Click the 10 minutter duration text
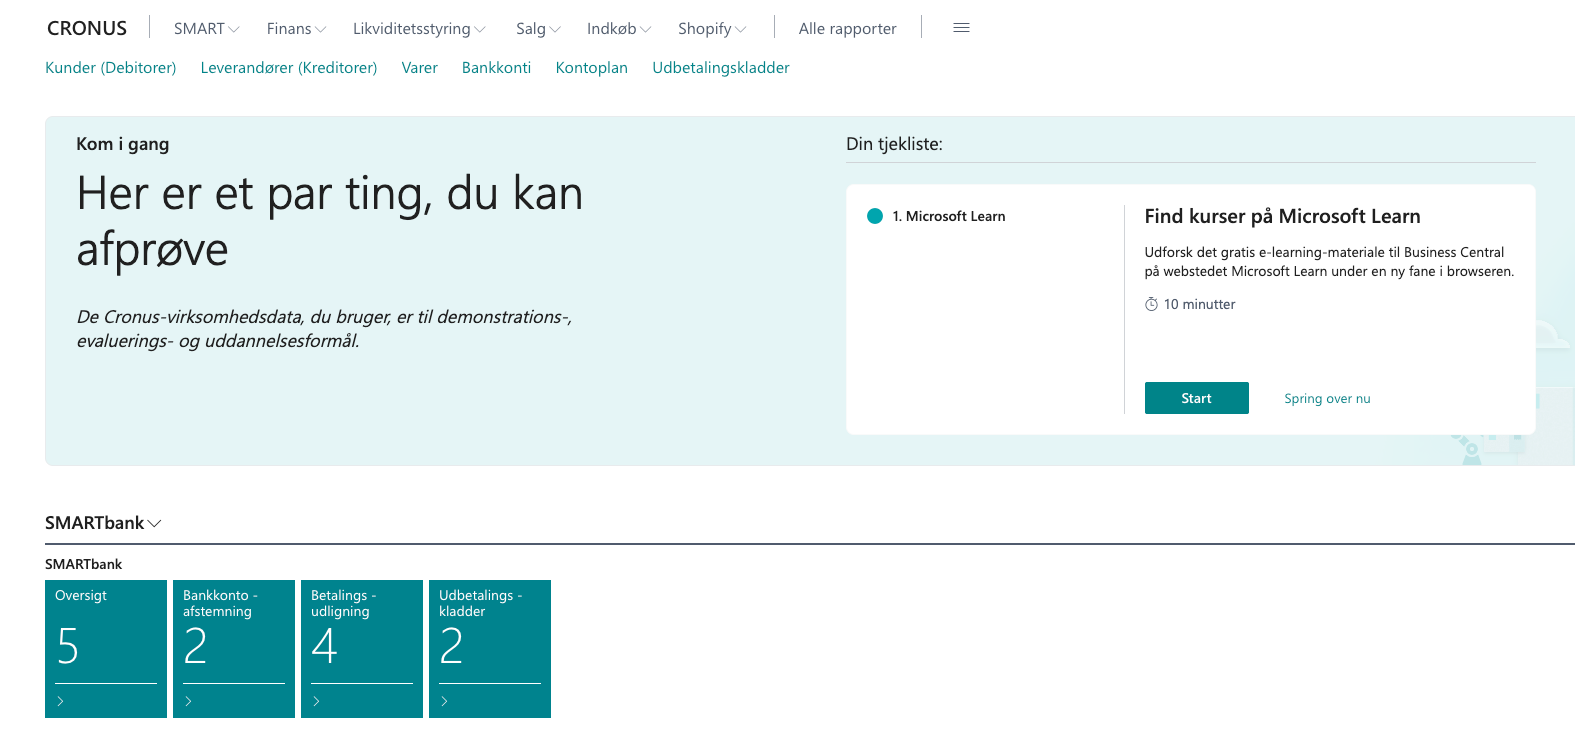This screenshot has height=753, width=1575. 1200,304
